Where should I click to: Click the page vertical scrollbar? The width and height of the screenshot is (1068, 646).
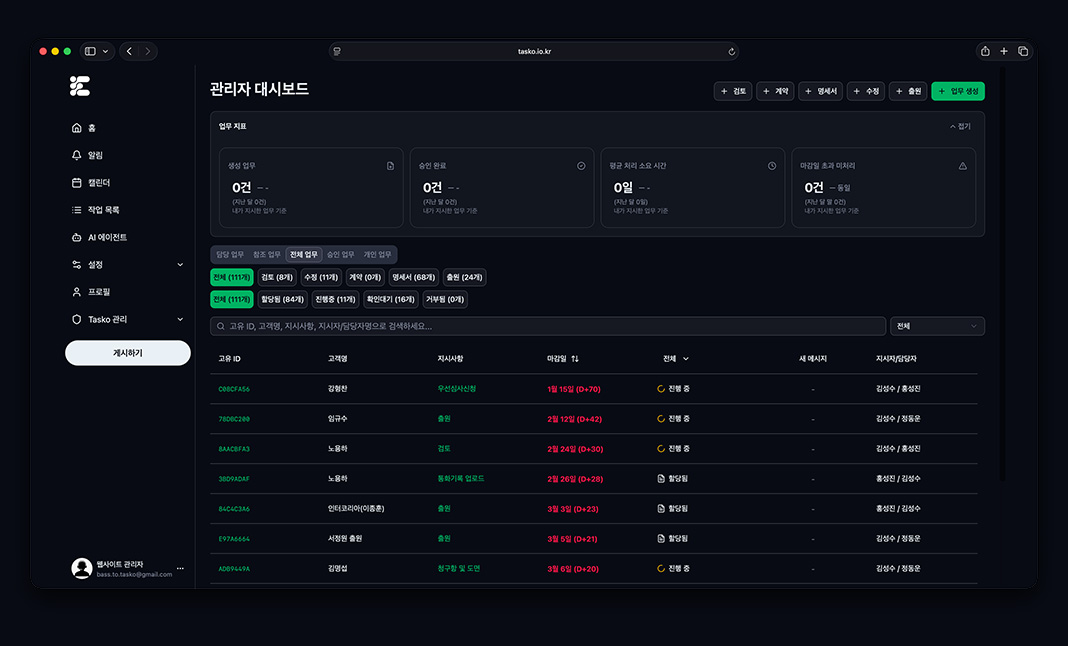[x=1003, y=273]
